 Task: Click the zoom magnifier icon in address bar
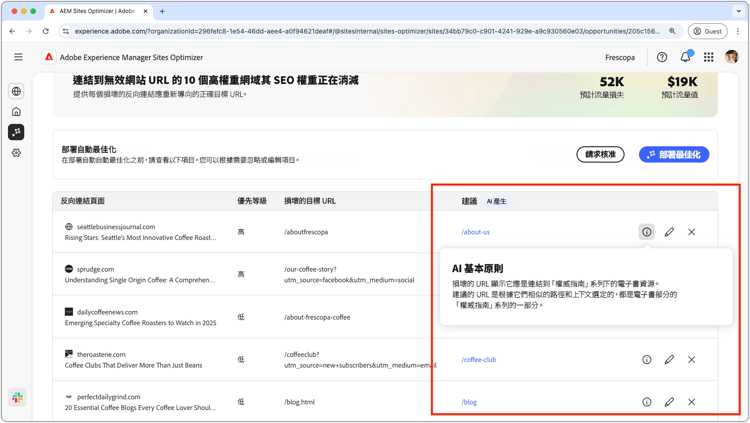[673, 31]
